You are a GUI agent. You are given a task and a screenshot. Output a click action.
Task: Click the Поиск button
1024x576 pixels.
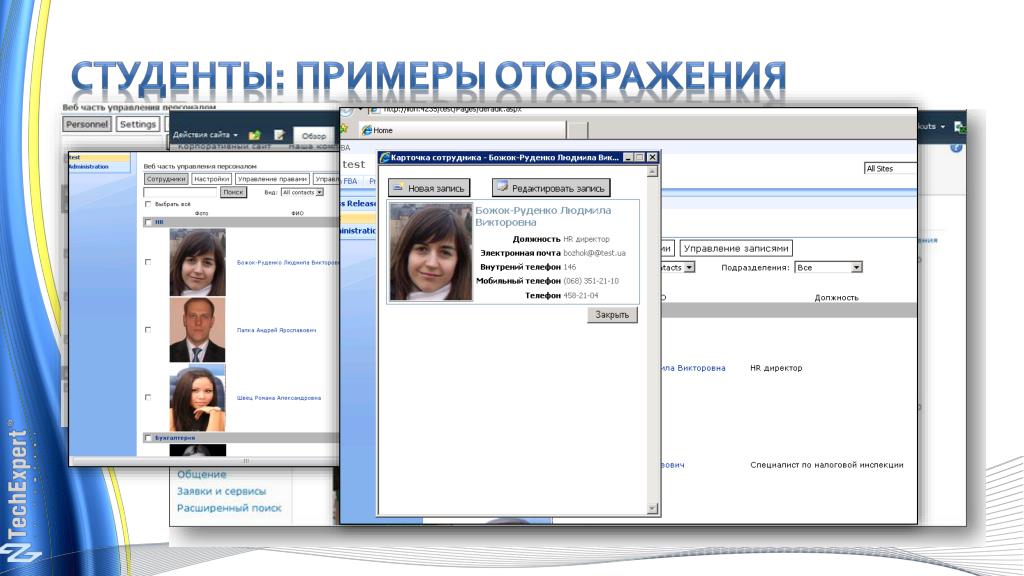pyautogui.click(x=232, y=192)
